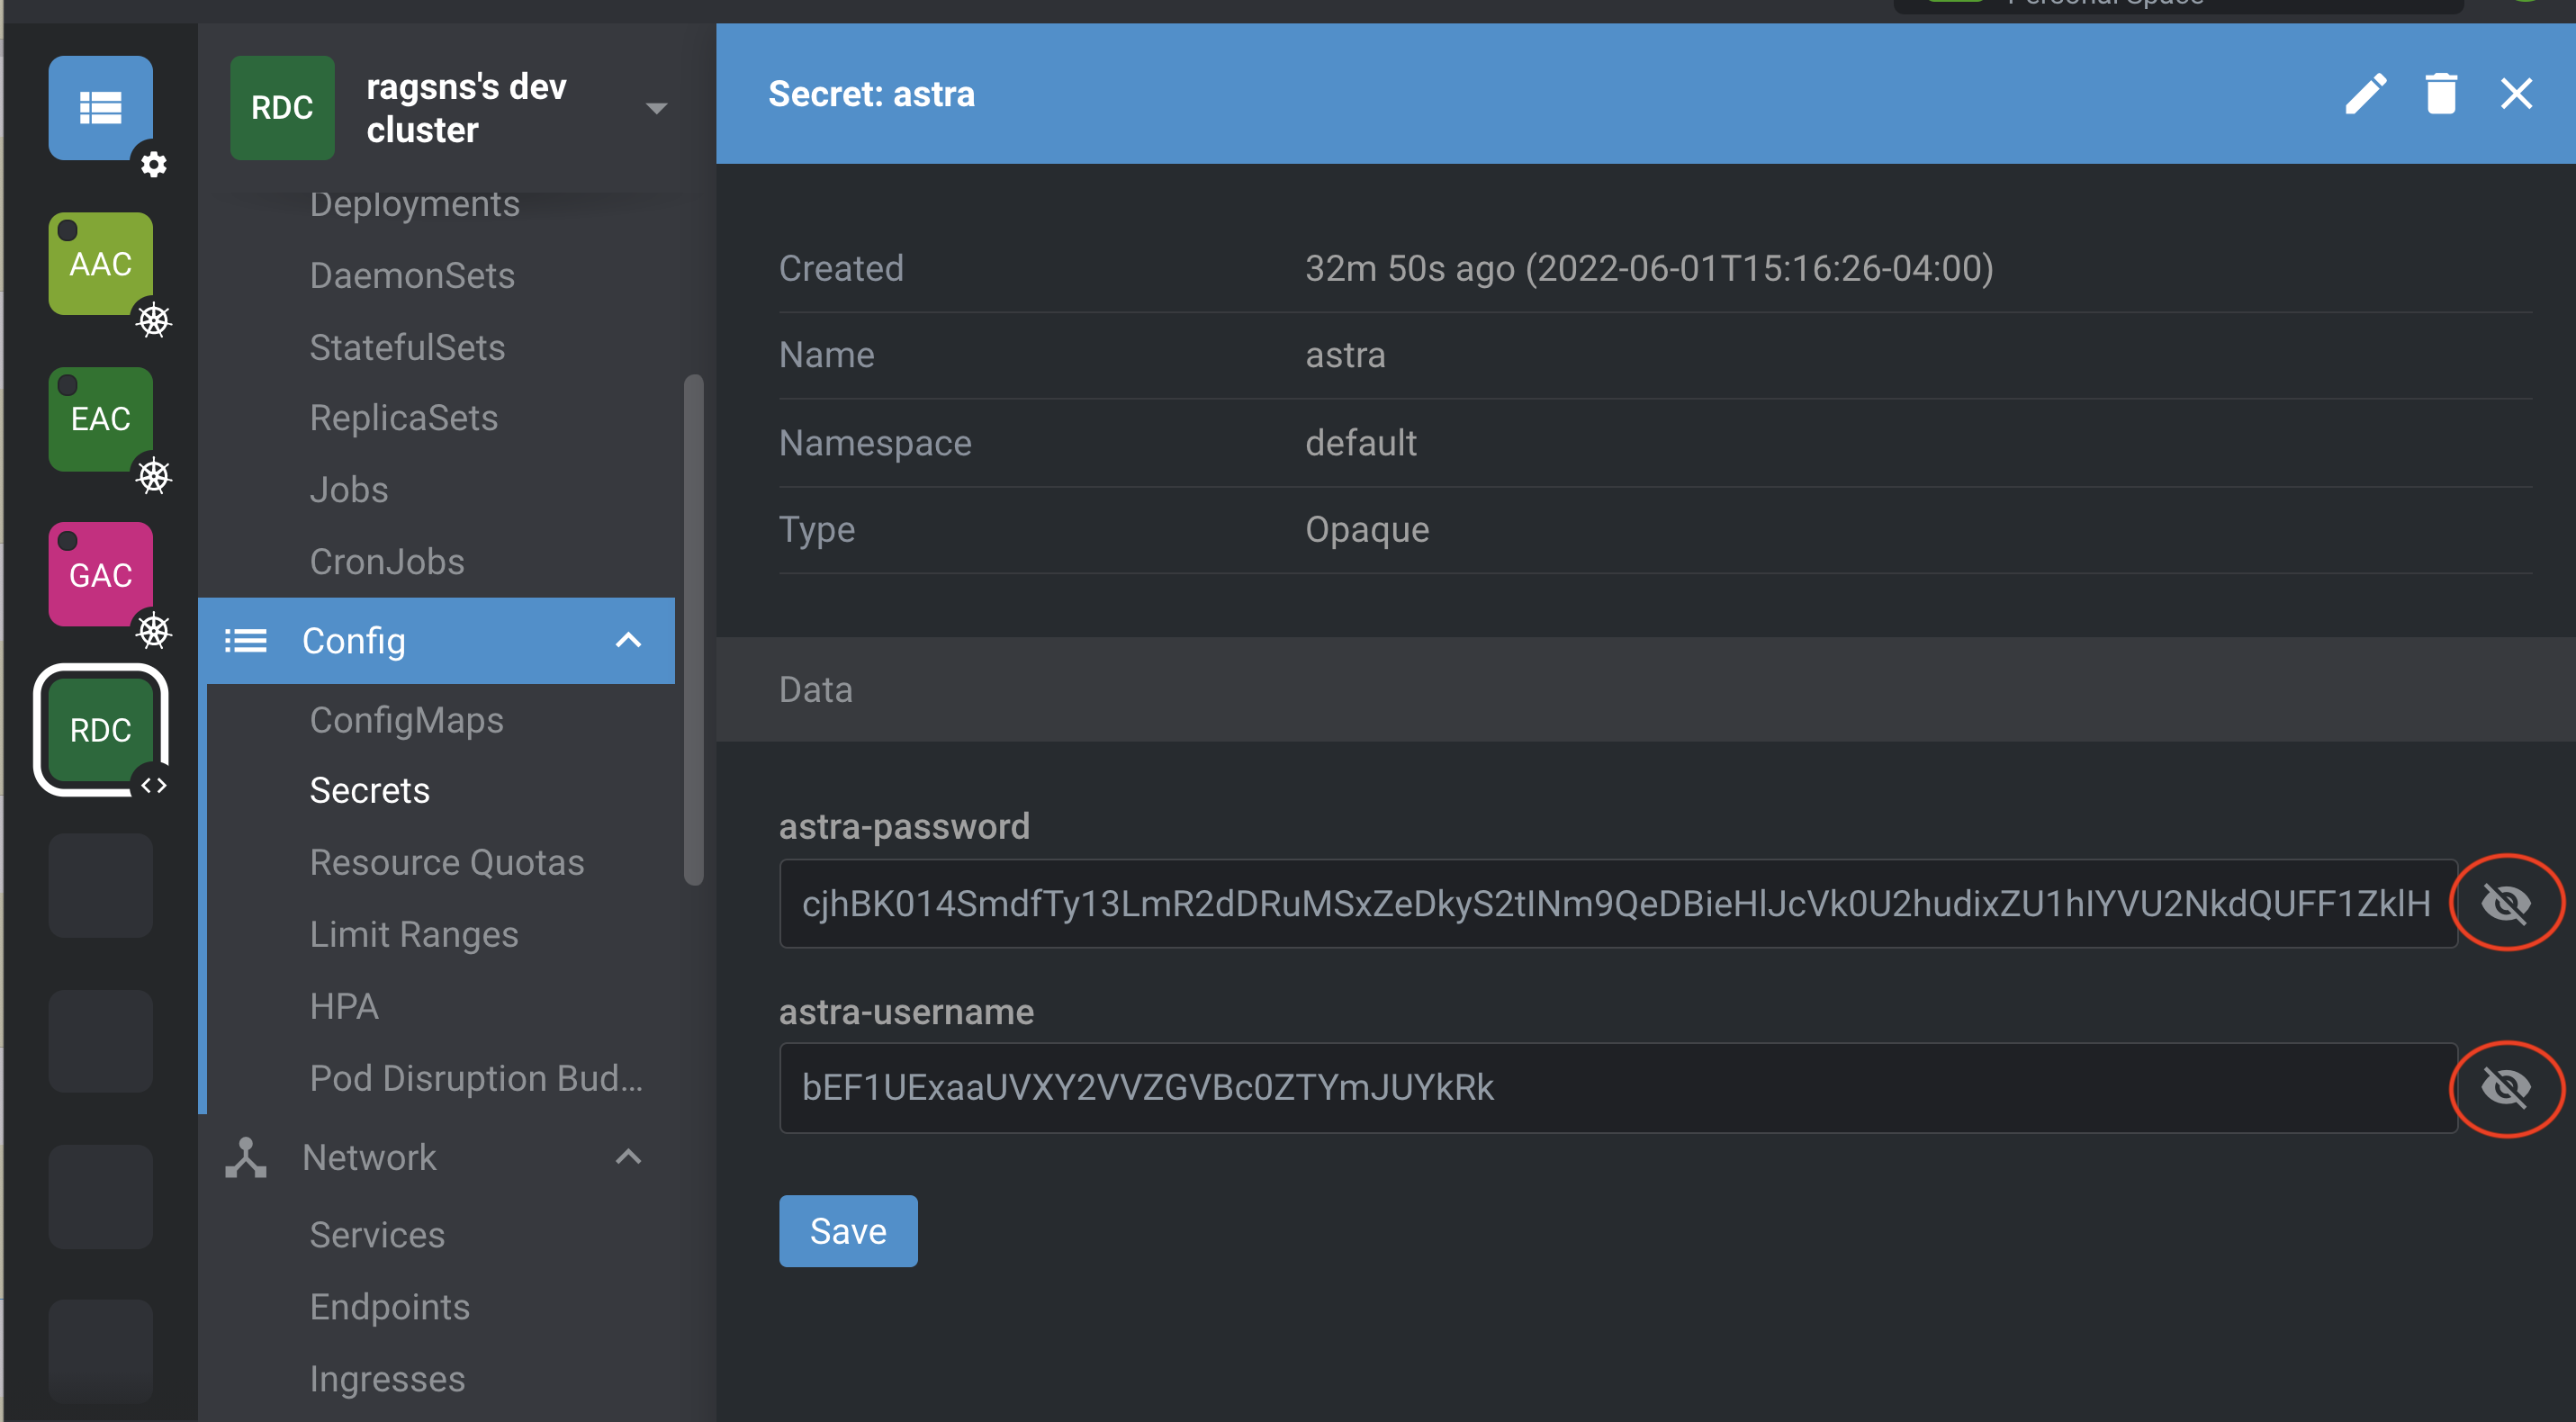Select the GAC cluster icon
The width and height of the screenshot is (2576, 1422).
100,574
